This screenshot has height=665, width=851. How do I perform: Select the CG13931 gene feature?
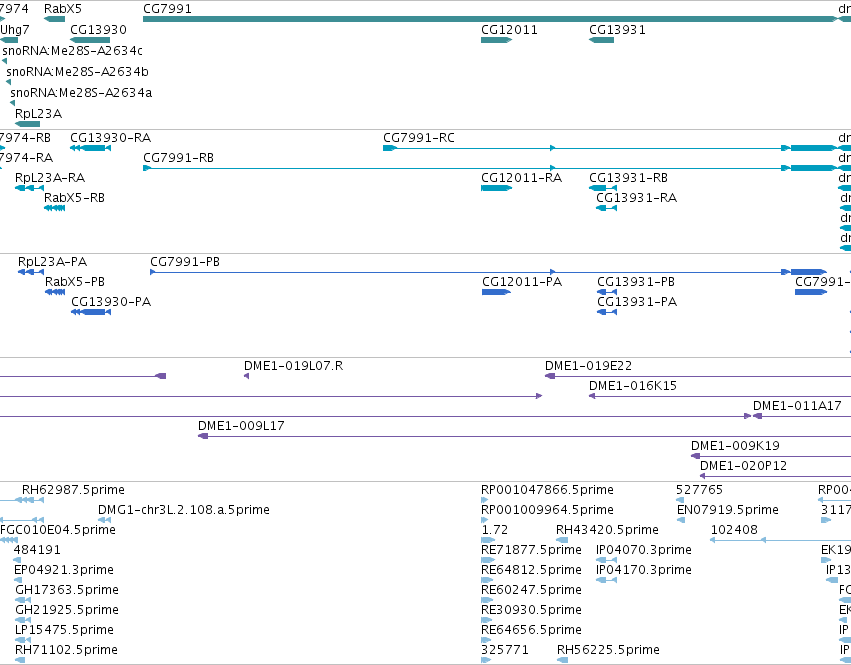(x=601, y=40)
